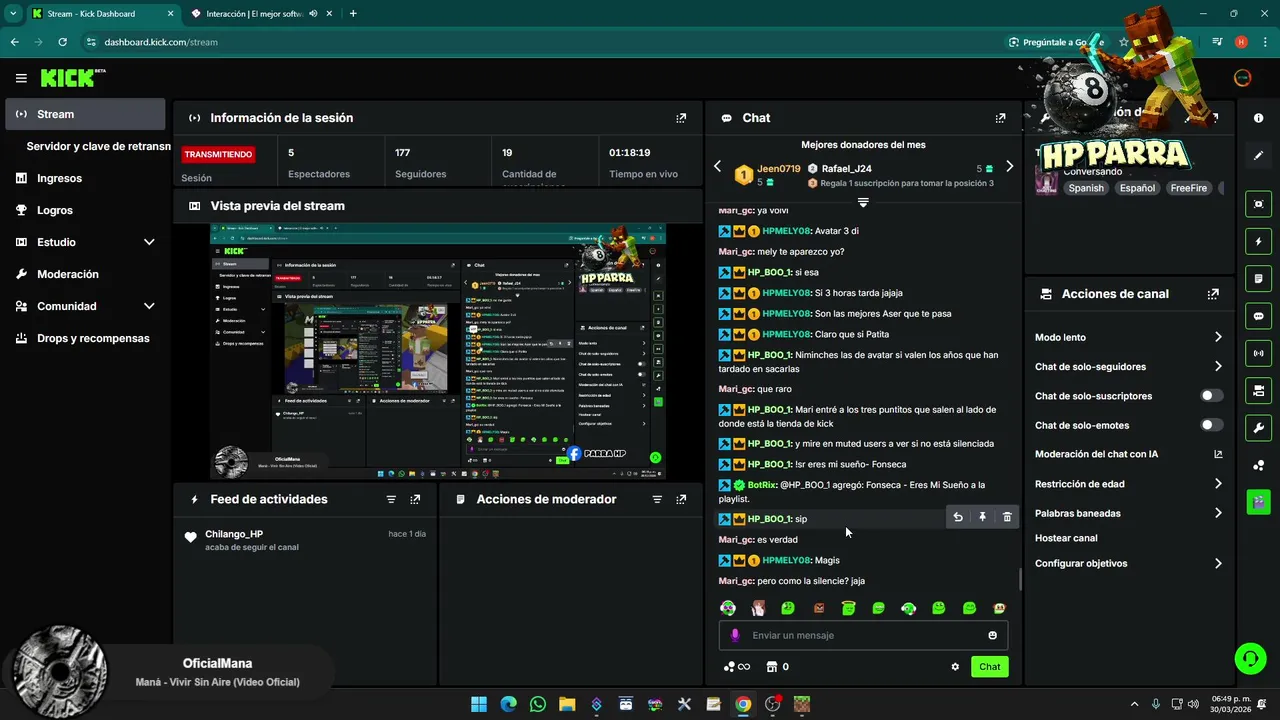
Task: Toggle channel actions panel icon in sidebar
Action: coord(1258,390)
